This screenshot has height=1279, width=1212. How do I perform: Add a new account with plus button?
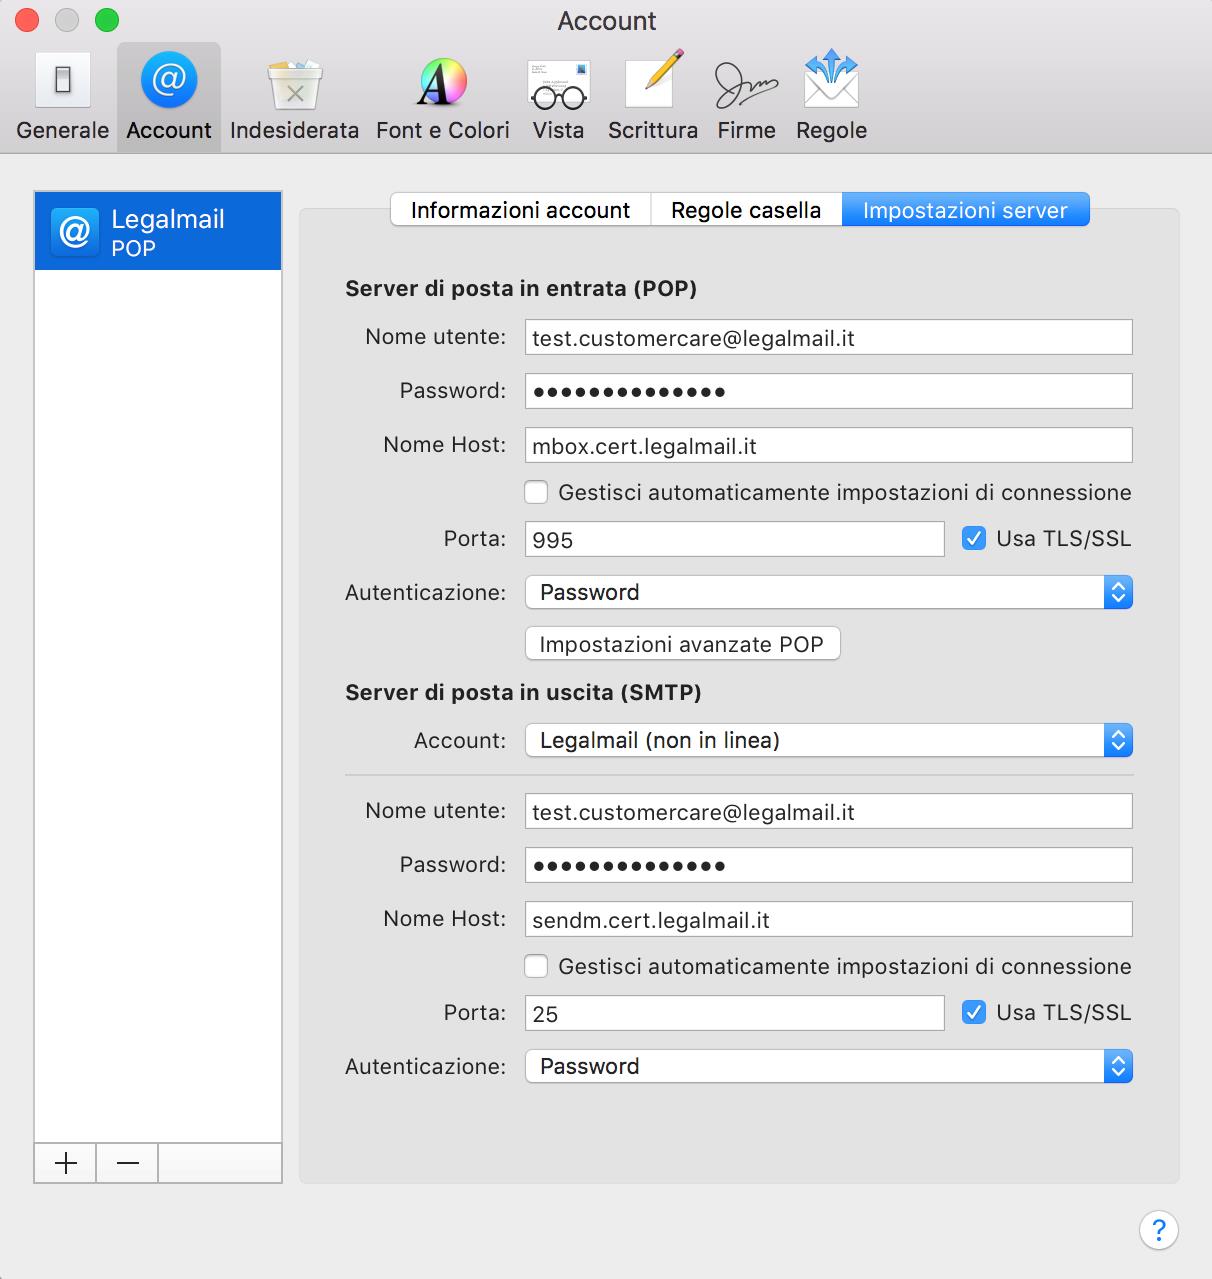[66, 1163]
